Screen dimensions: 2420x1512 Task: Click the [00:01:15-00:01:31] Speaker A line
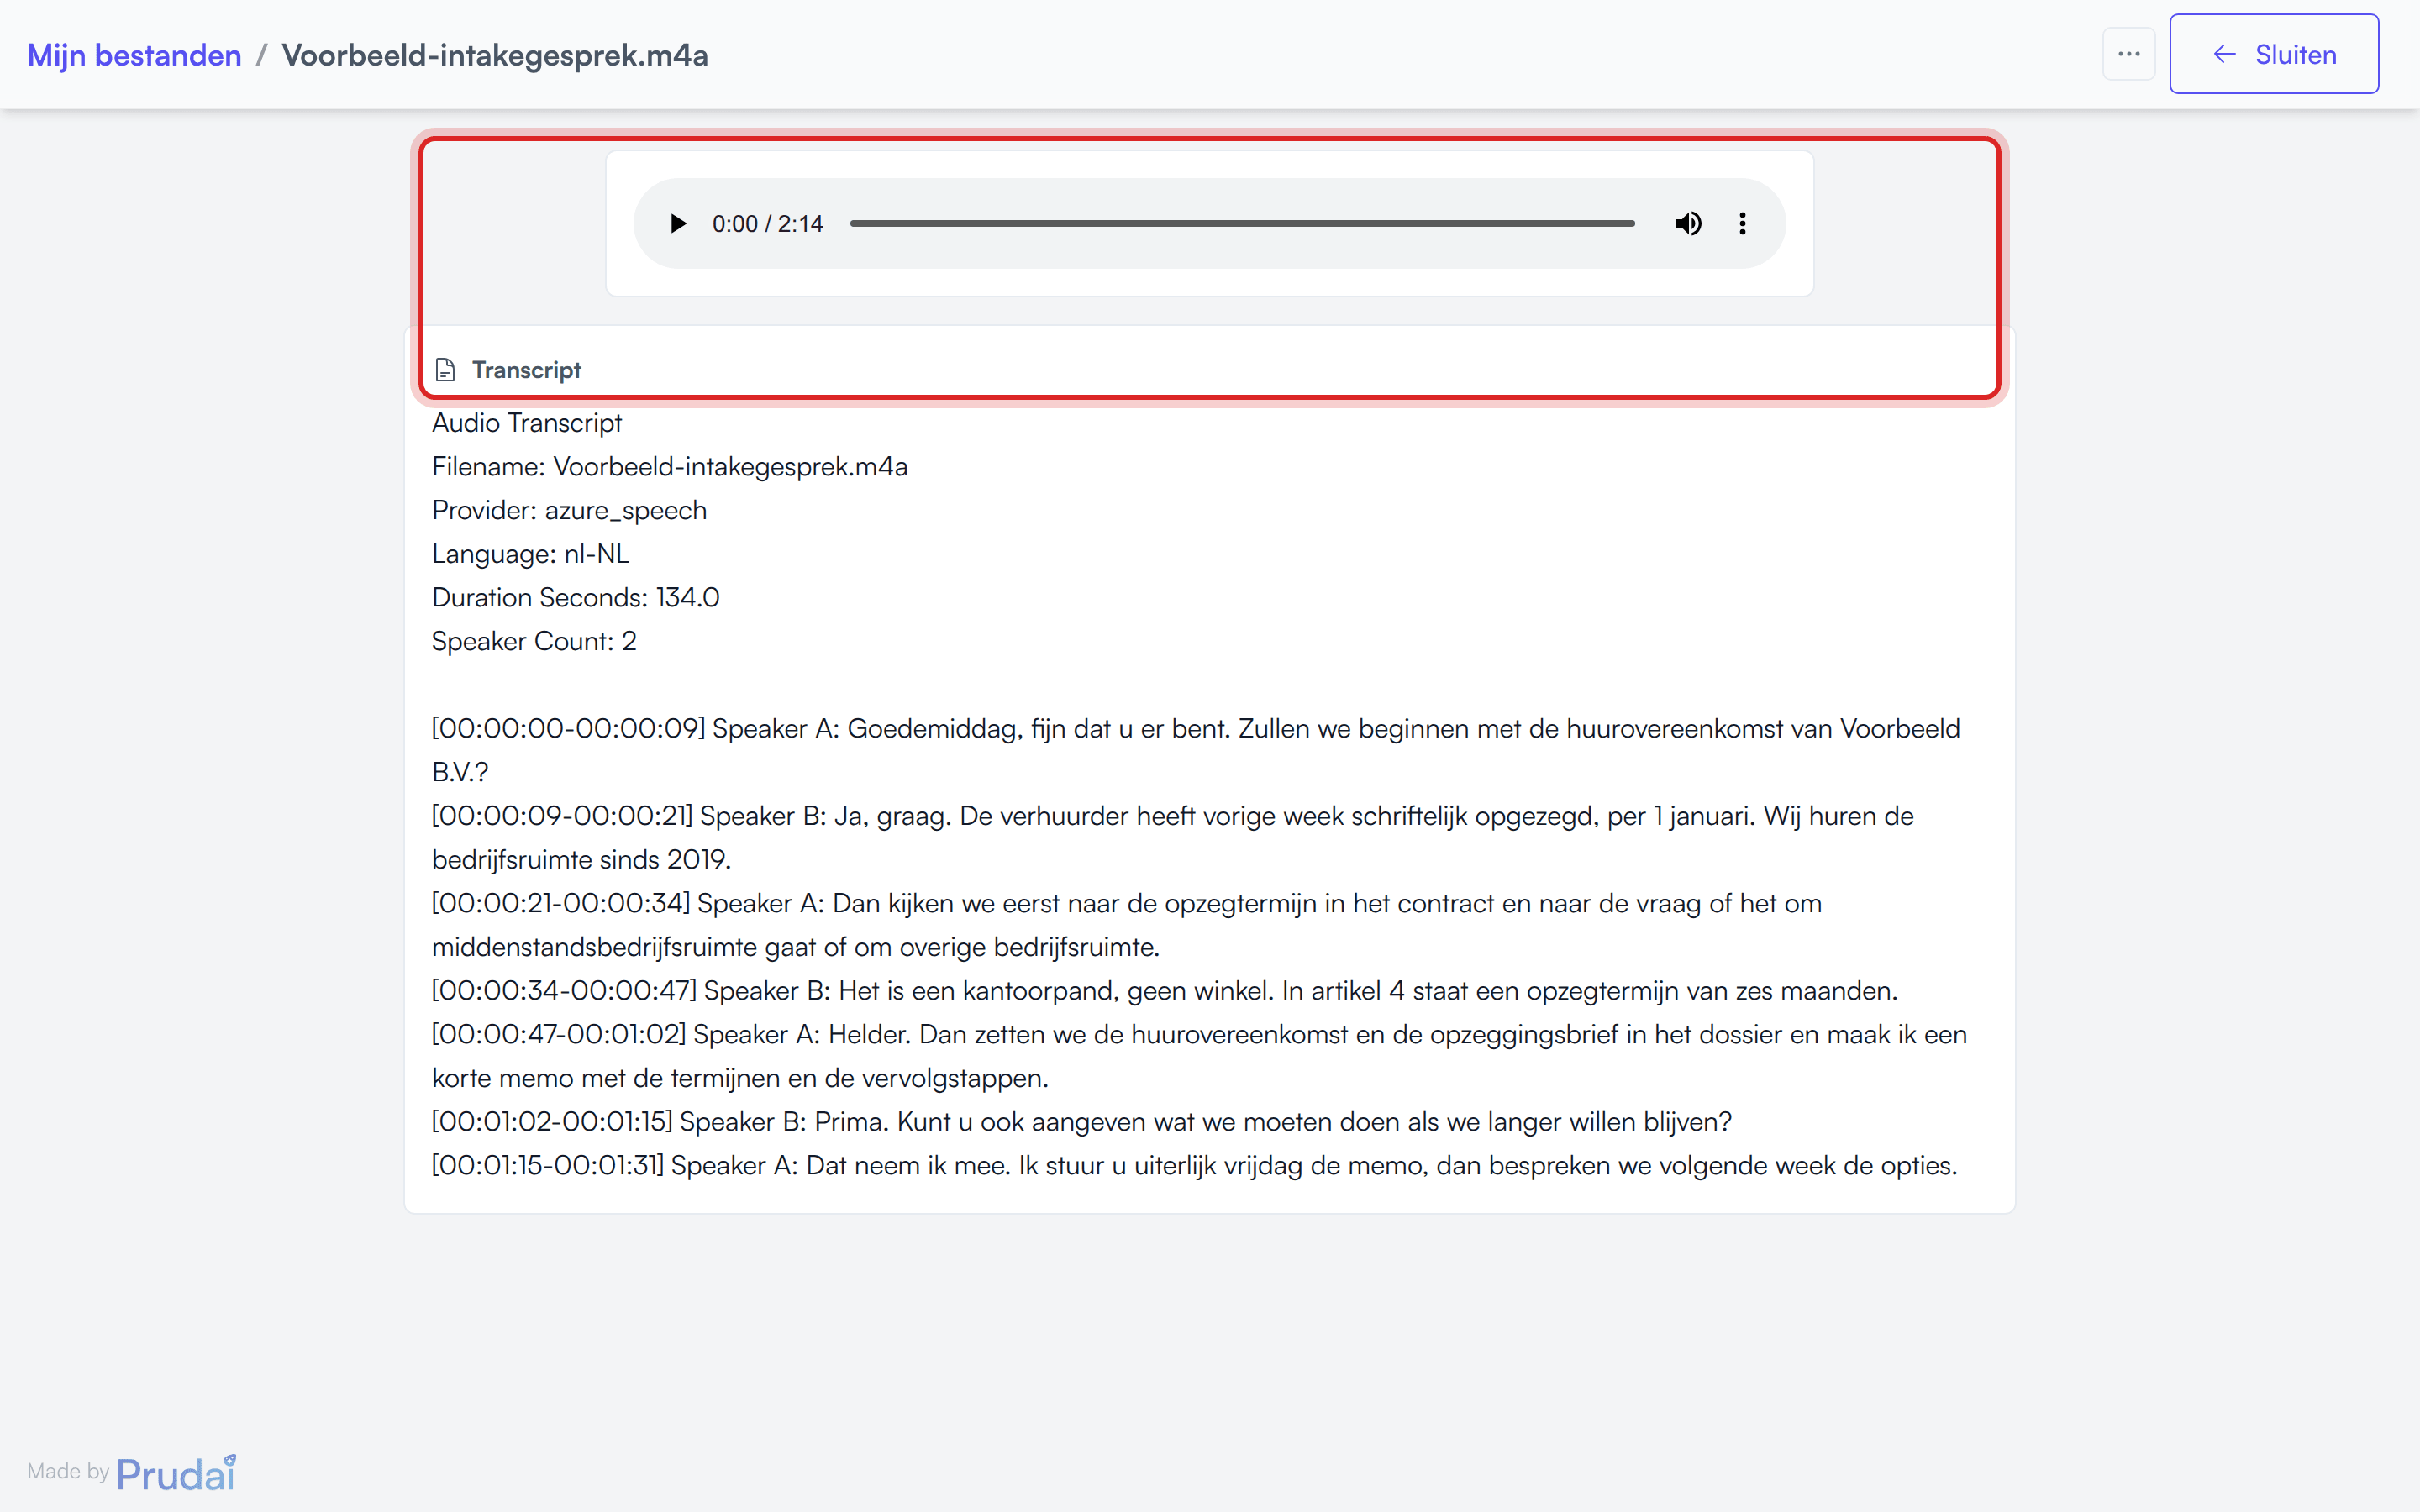tap(1195, 1166)
